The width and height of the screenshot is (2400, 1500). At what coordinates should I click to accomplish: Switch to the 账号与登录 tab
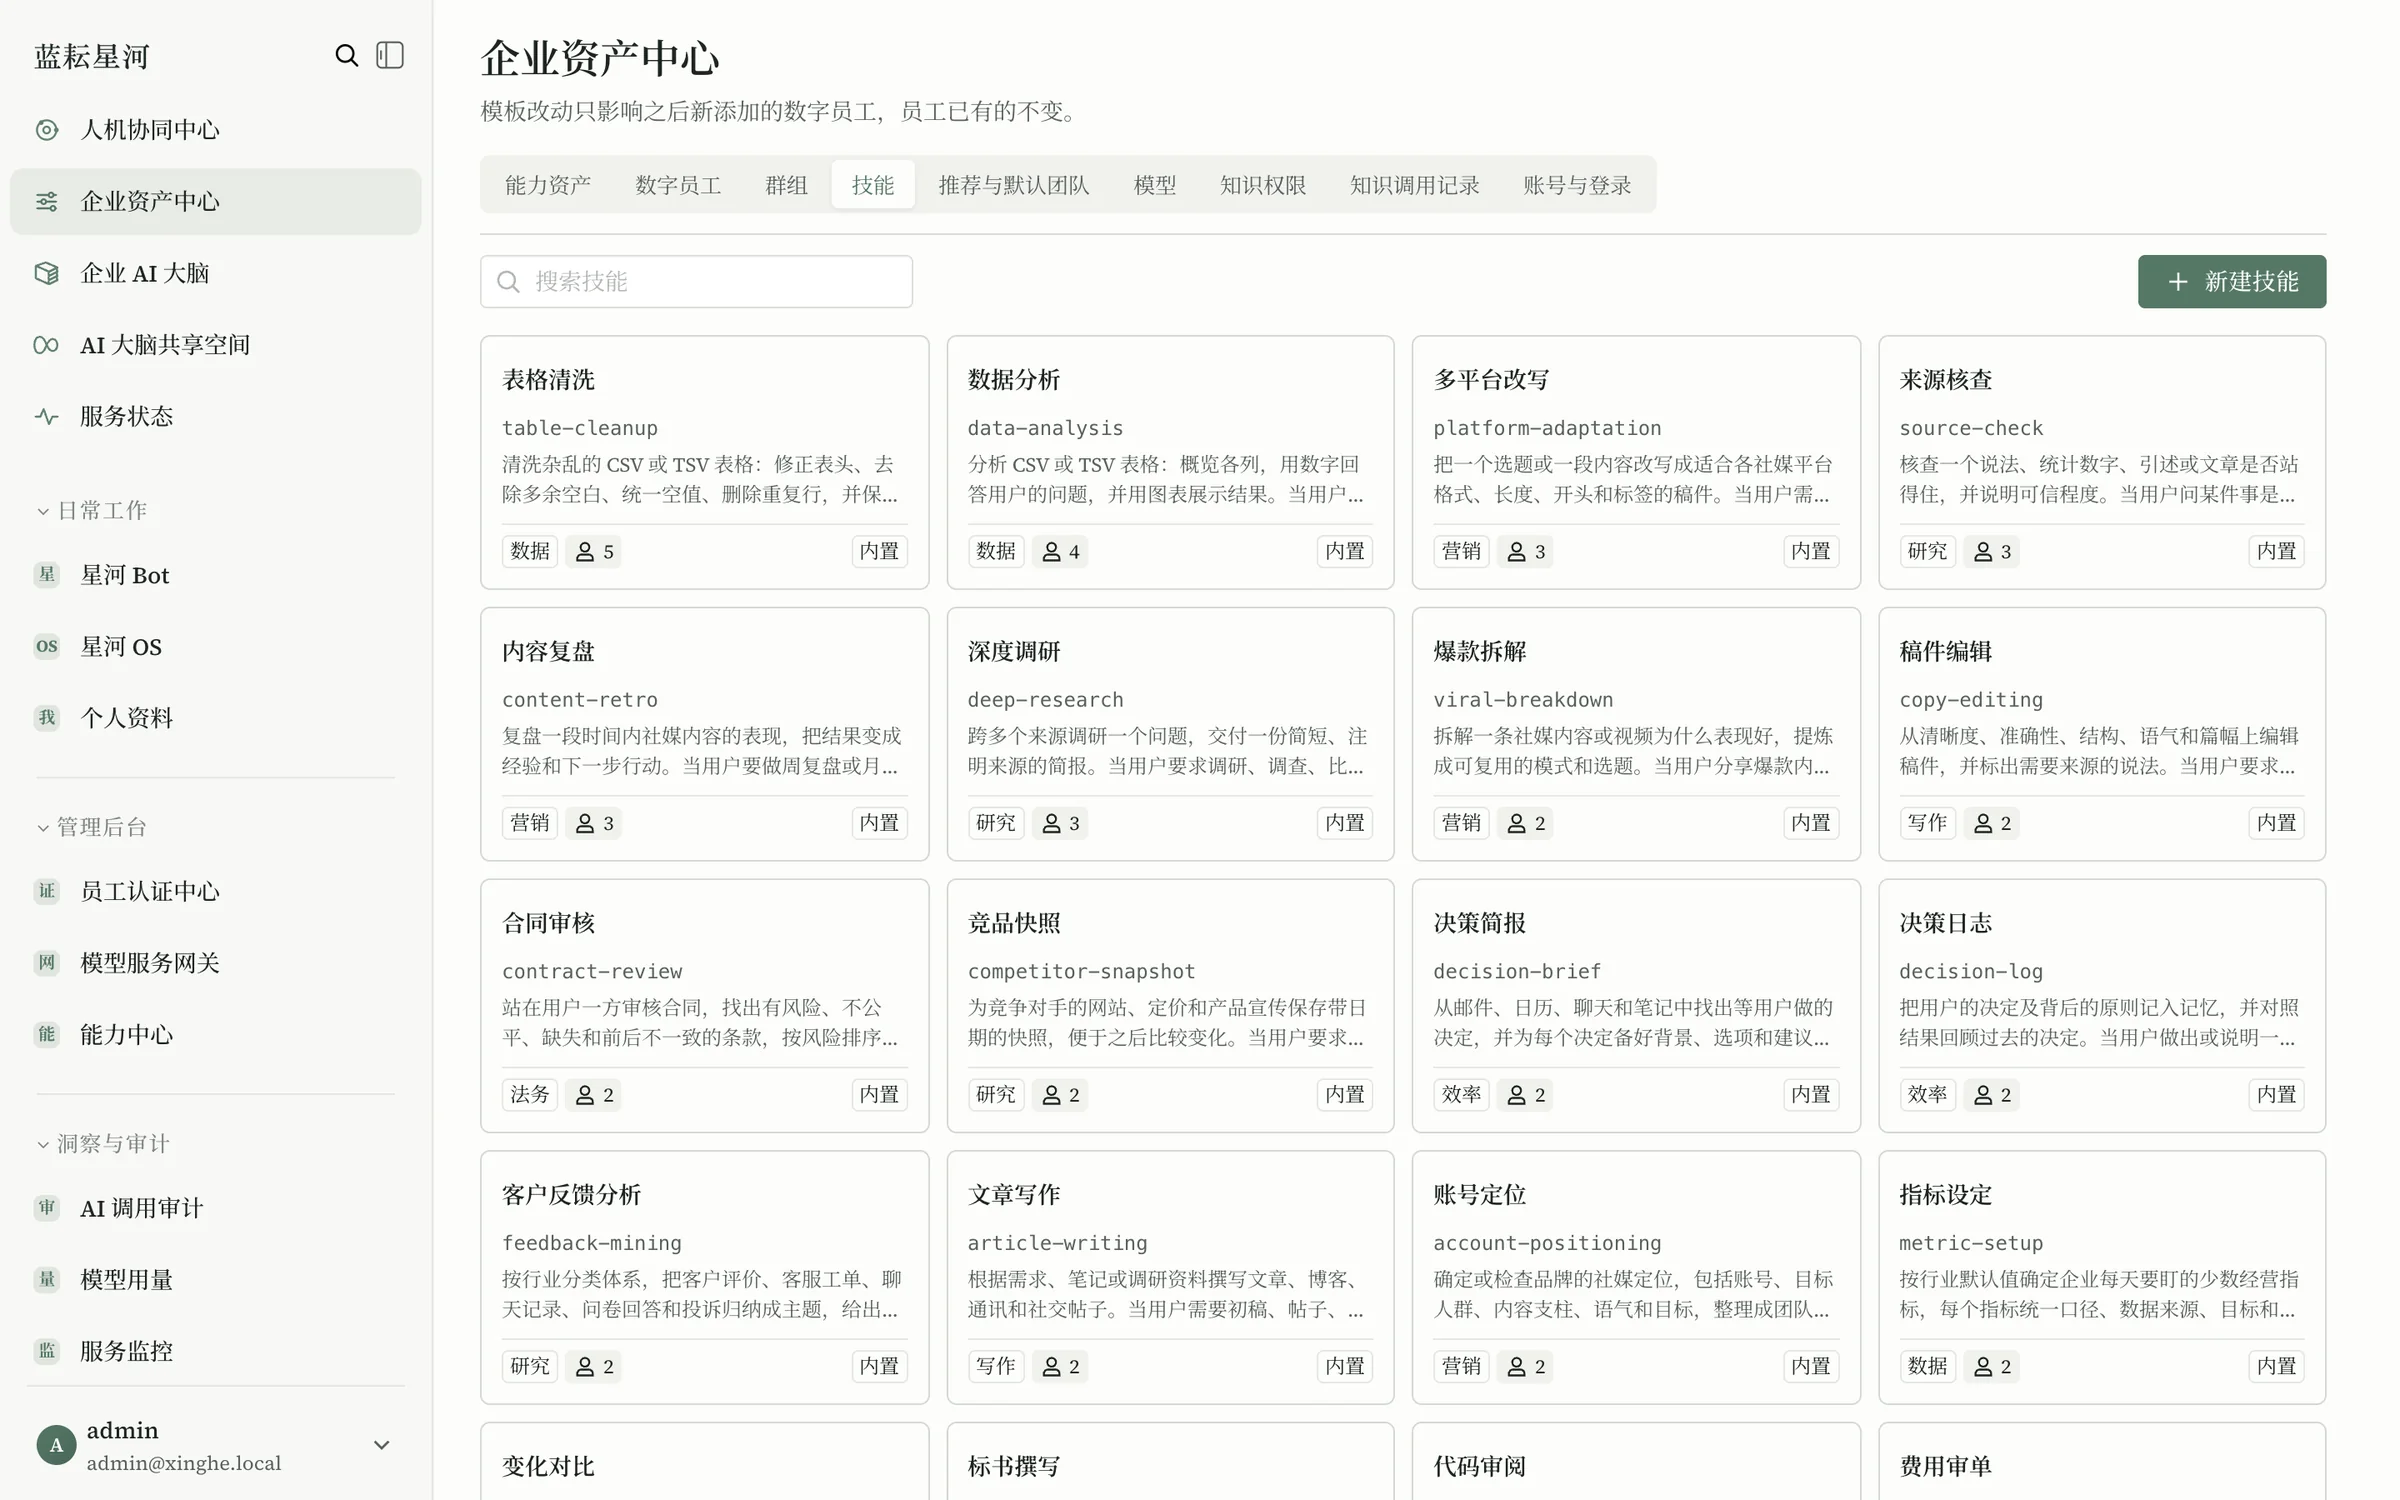(1577, 185)
